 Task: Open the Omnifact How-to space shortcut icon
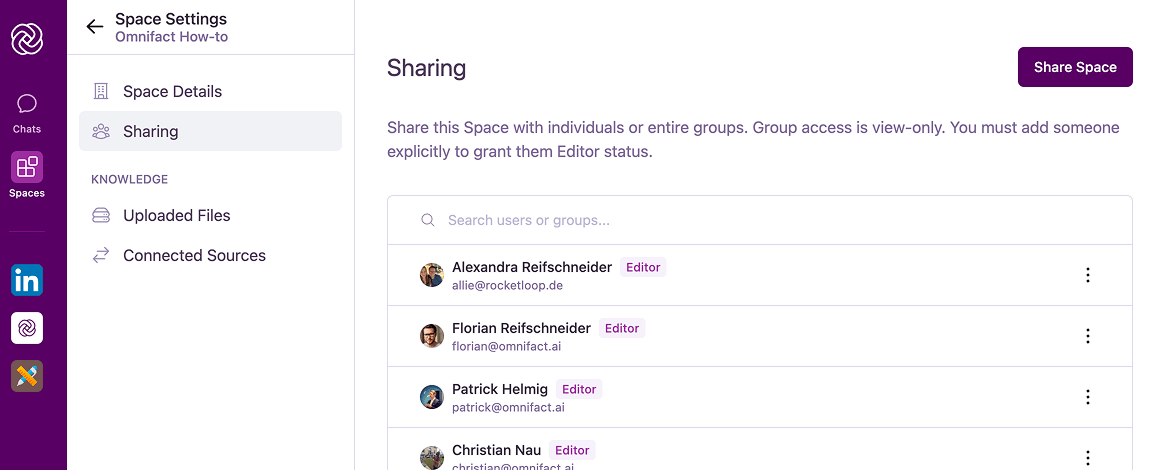[x=27, y=328]
